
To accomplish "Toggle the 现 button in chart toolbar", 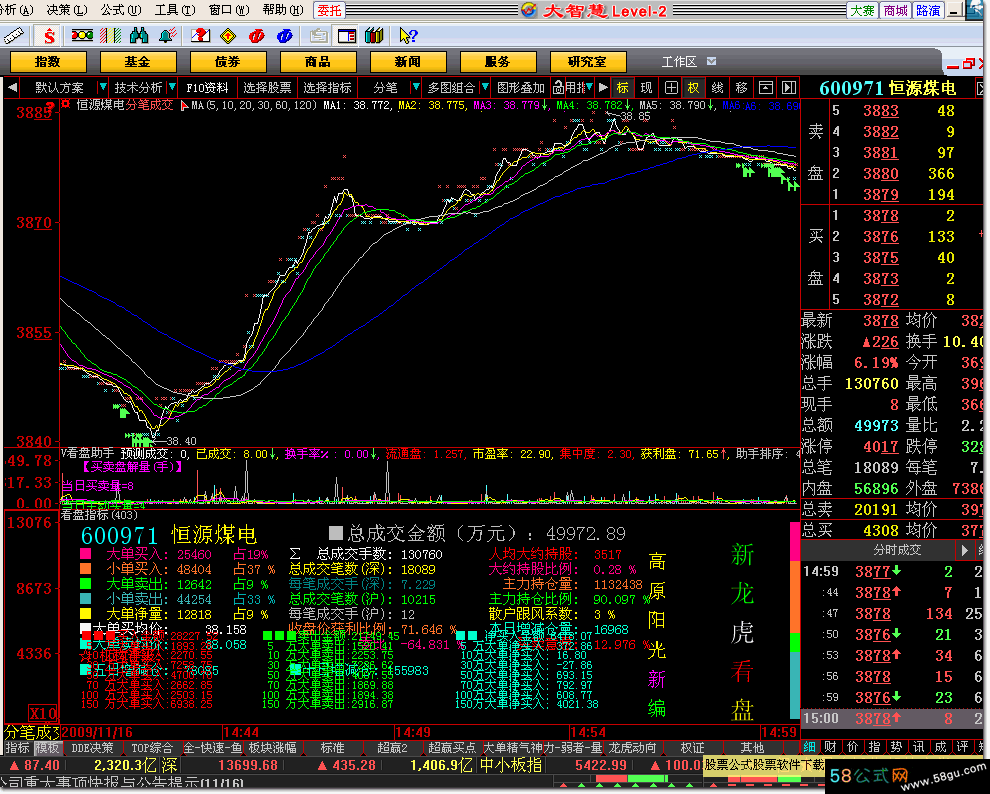I will (x=647, y=87).
